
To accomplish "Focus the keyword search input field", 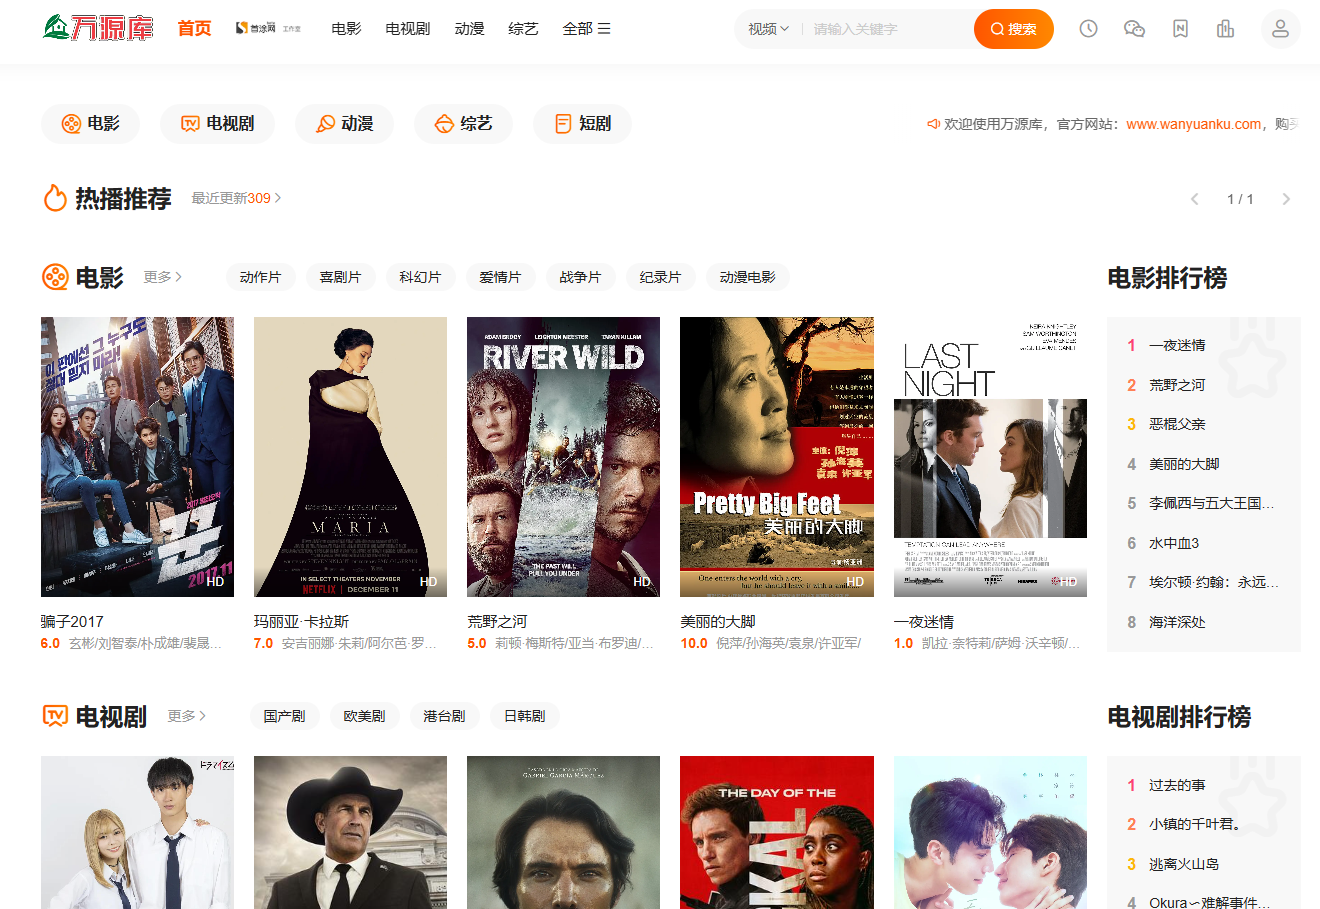I will [x=888, y=29].
